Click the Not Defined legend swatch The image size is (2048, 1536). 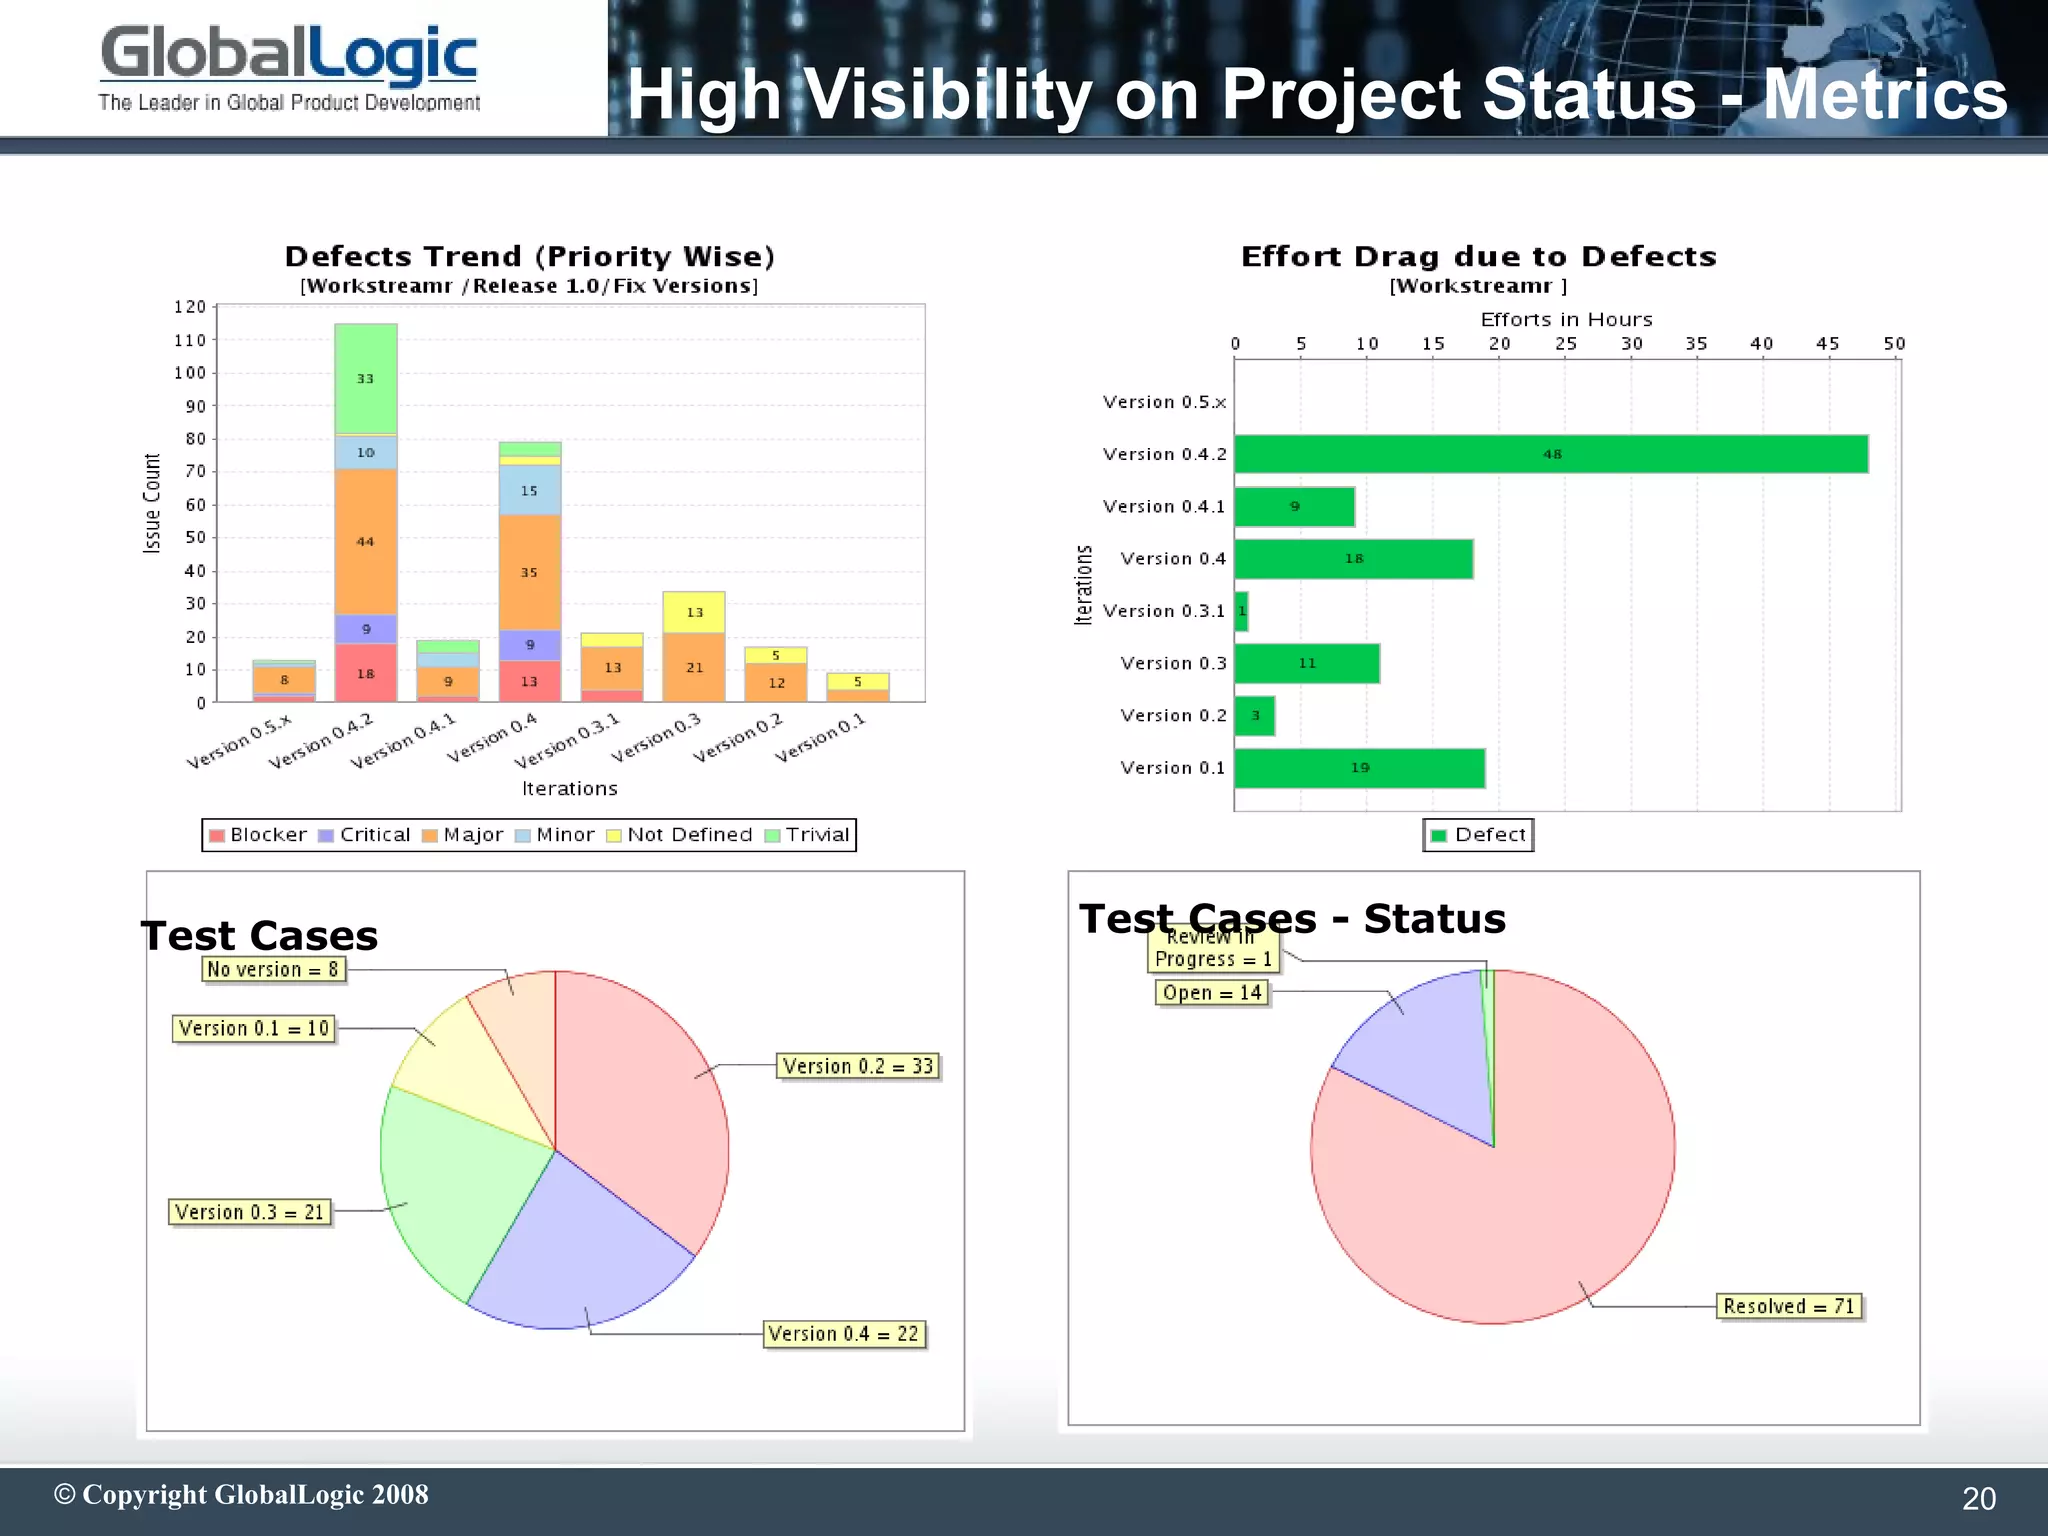click(614, 836)
